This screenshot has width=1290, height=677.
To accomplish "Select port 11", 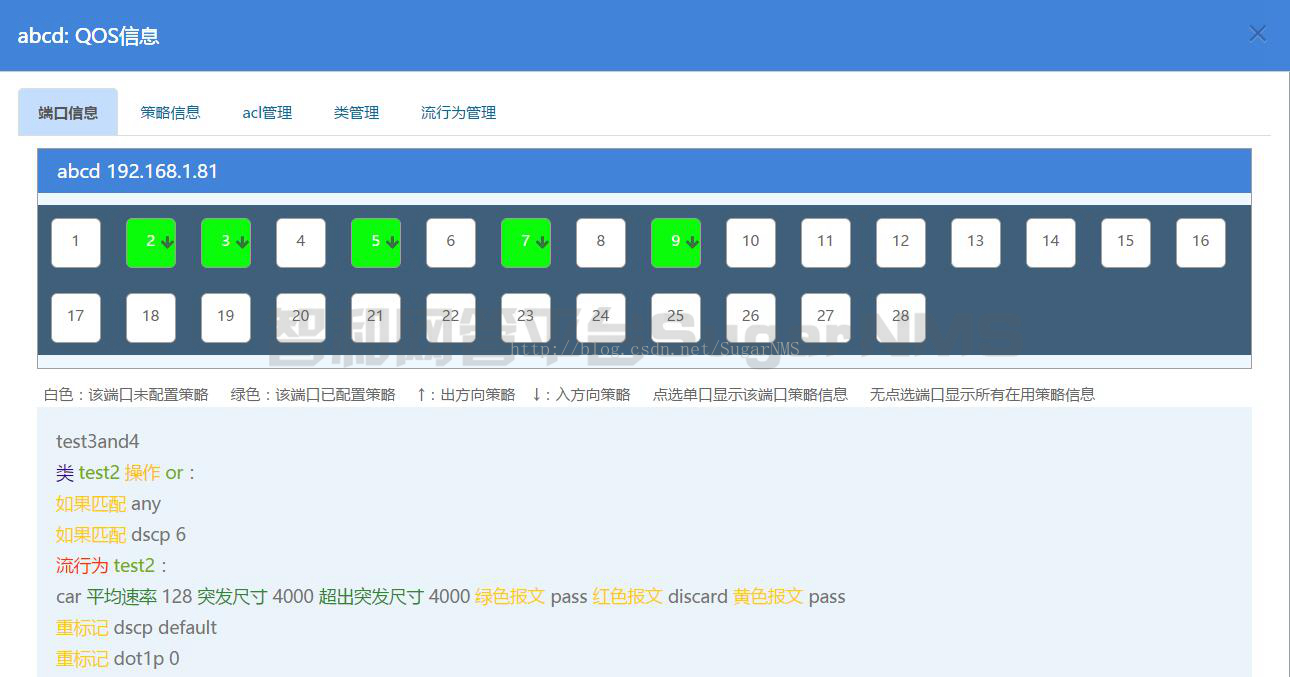I will [x=826, y=243].
